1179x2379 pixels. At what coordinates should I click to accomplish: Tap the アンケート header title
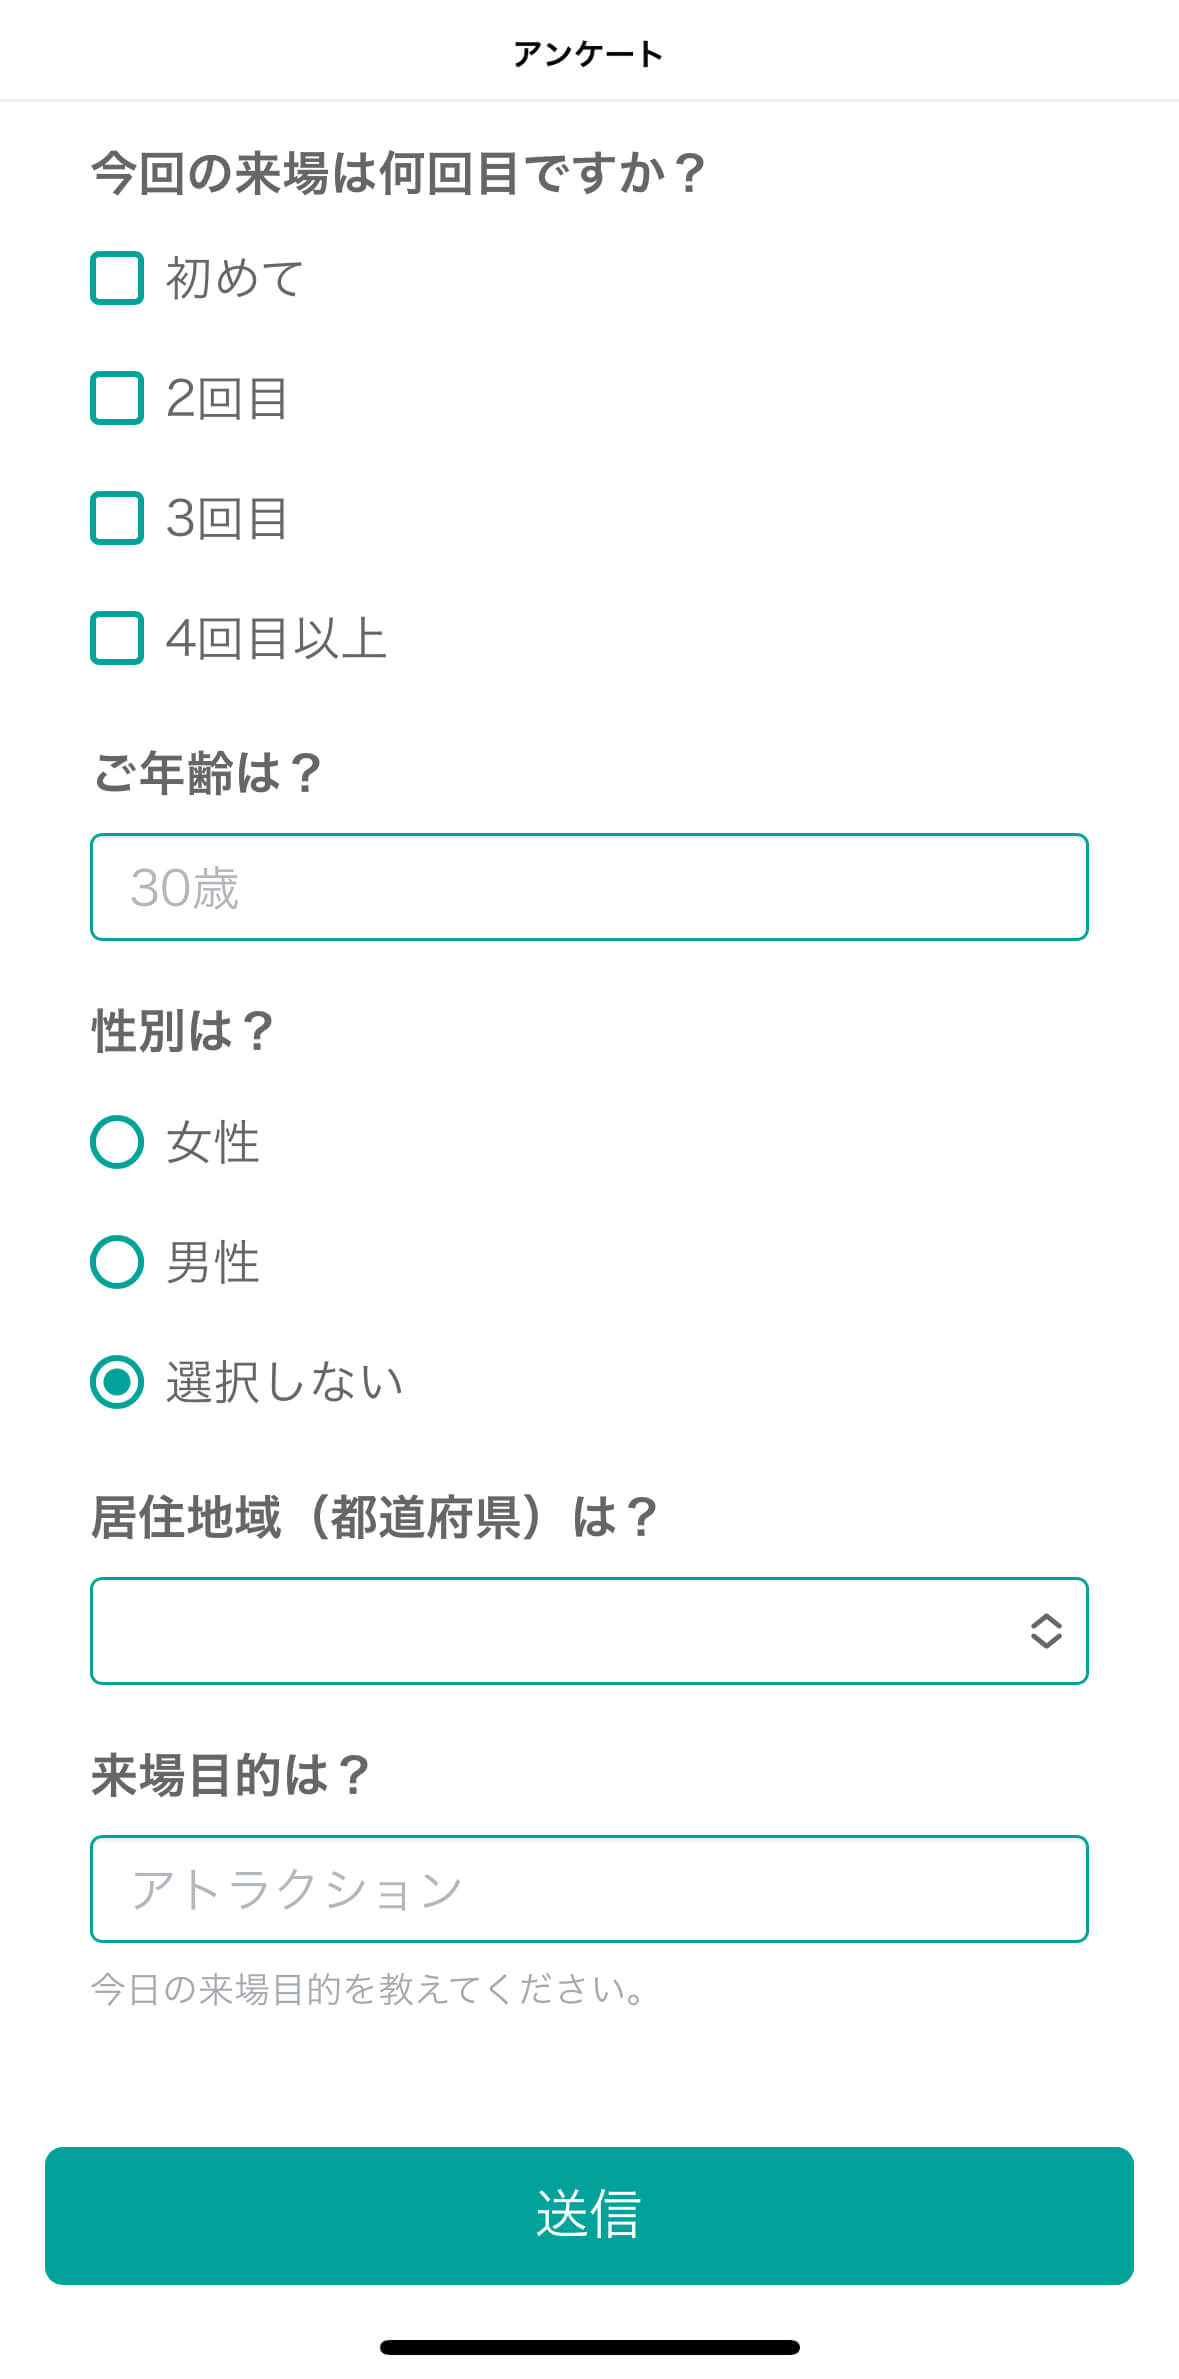point(588,54)
